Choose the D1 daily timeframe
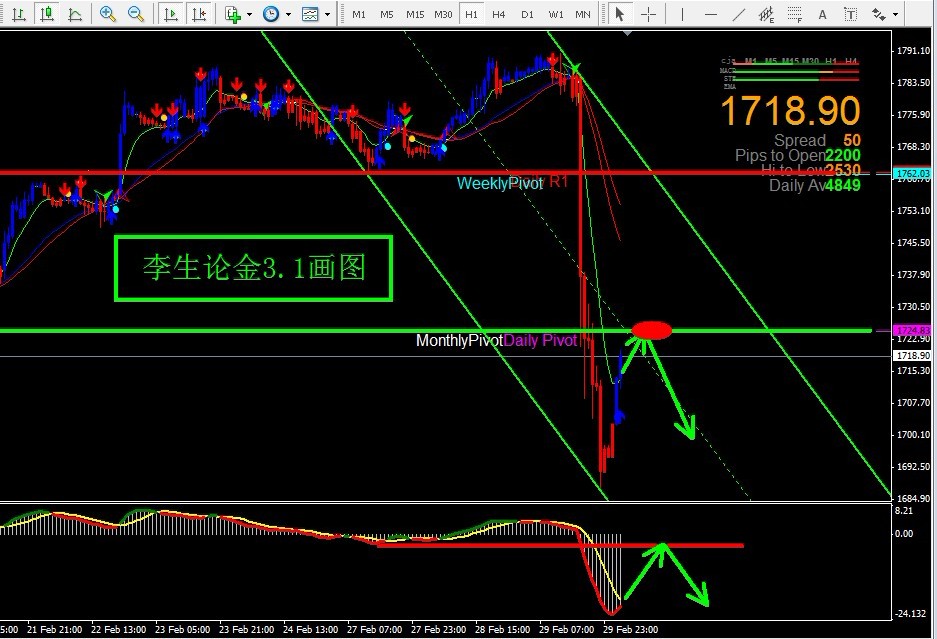The width and height of the screenshot is (937, 639). 527,15
